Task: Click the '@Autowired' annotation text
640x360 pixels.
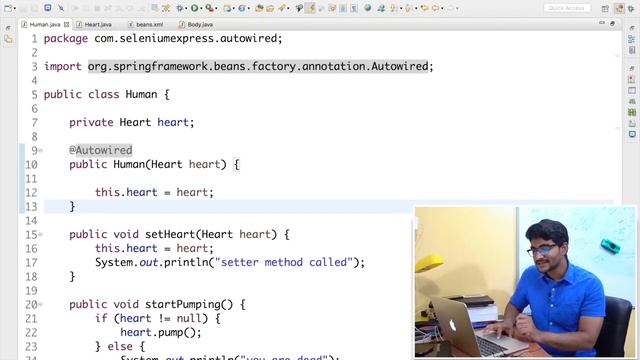Action: 100,150
